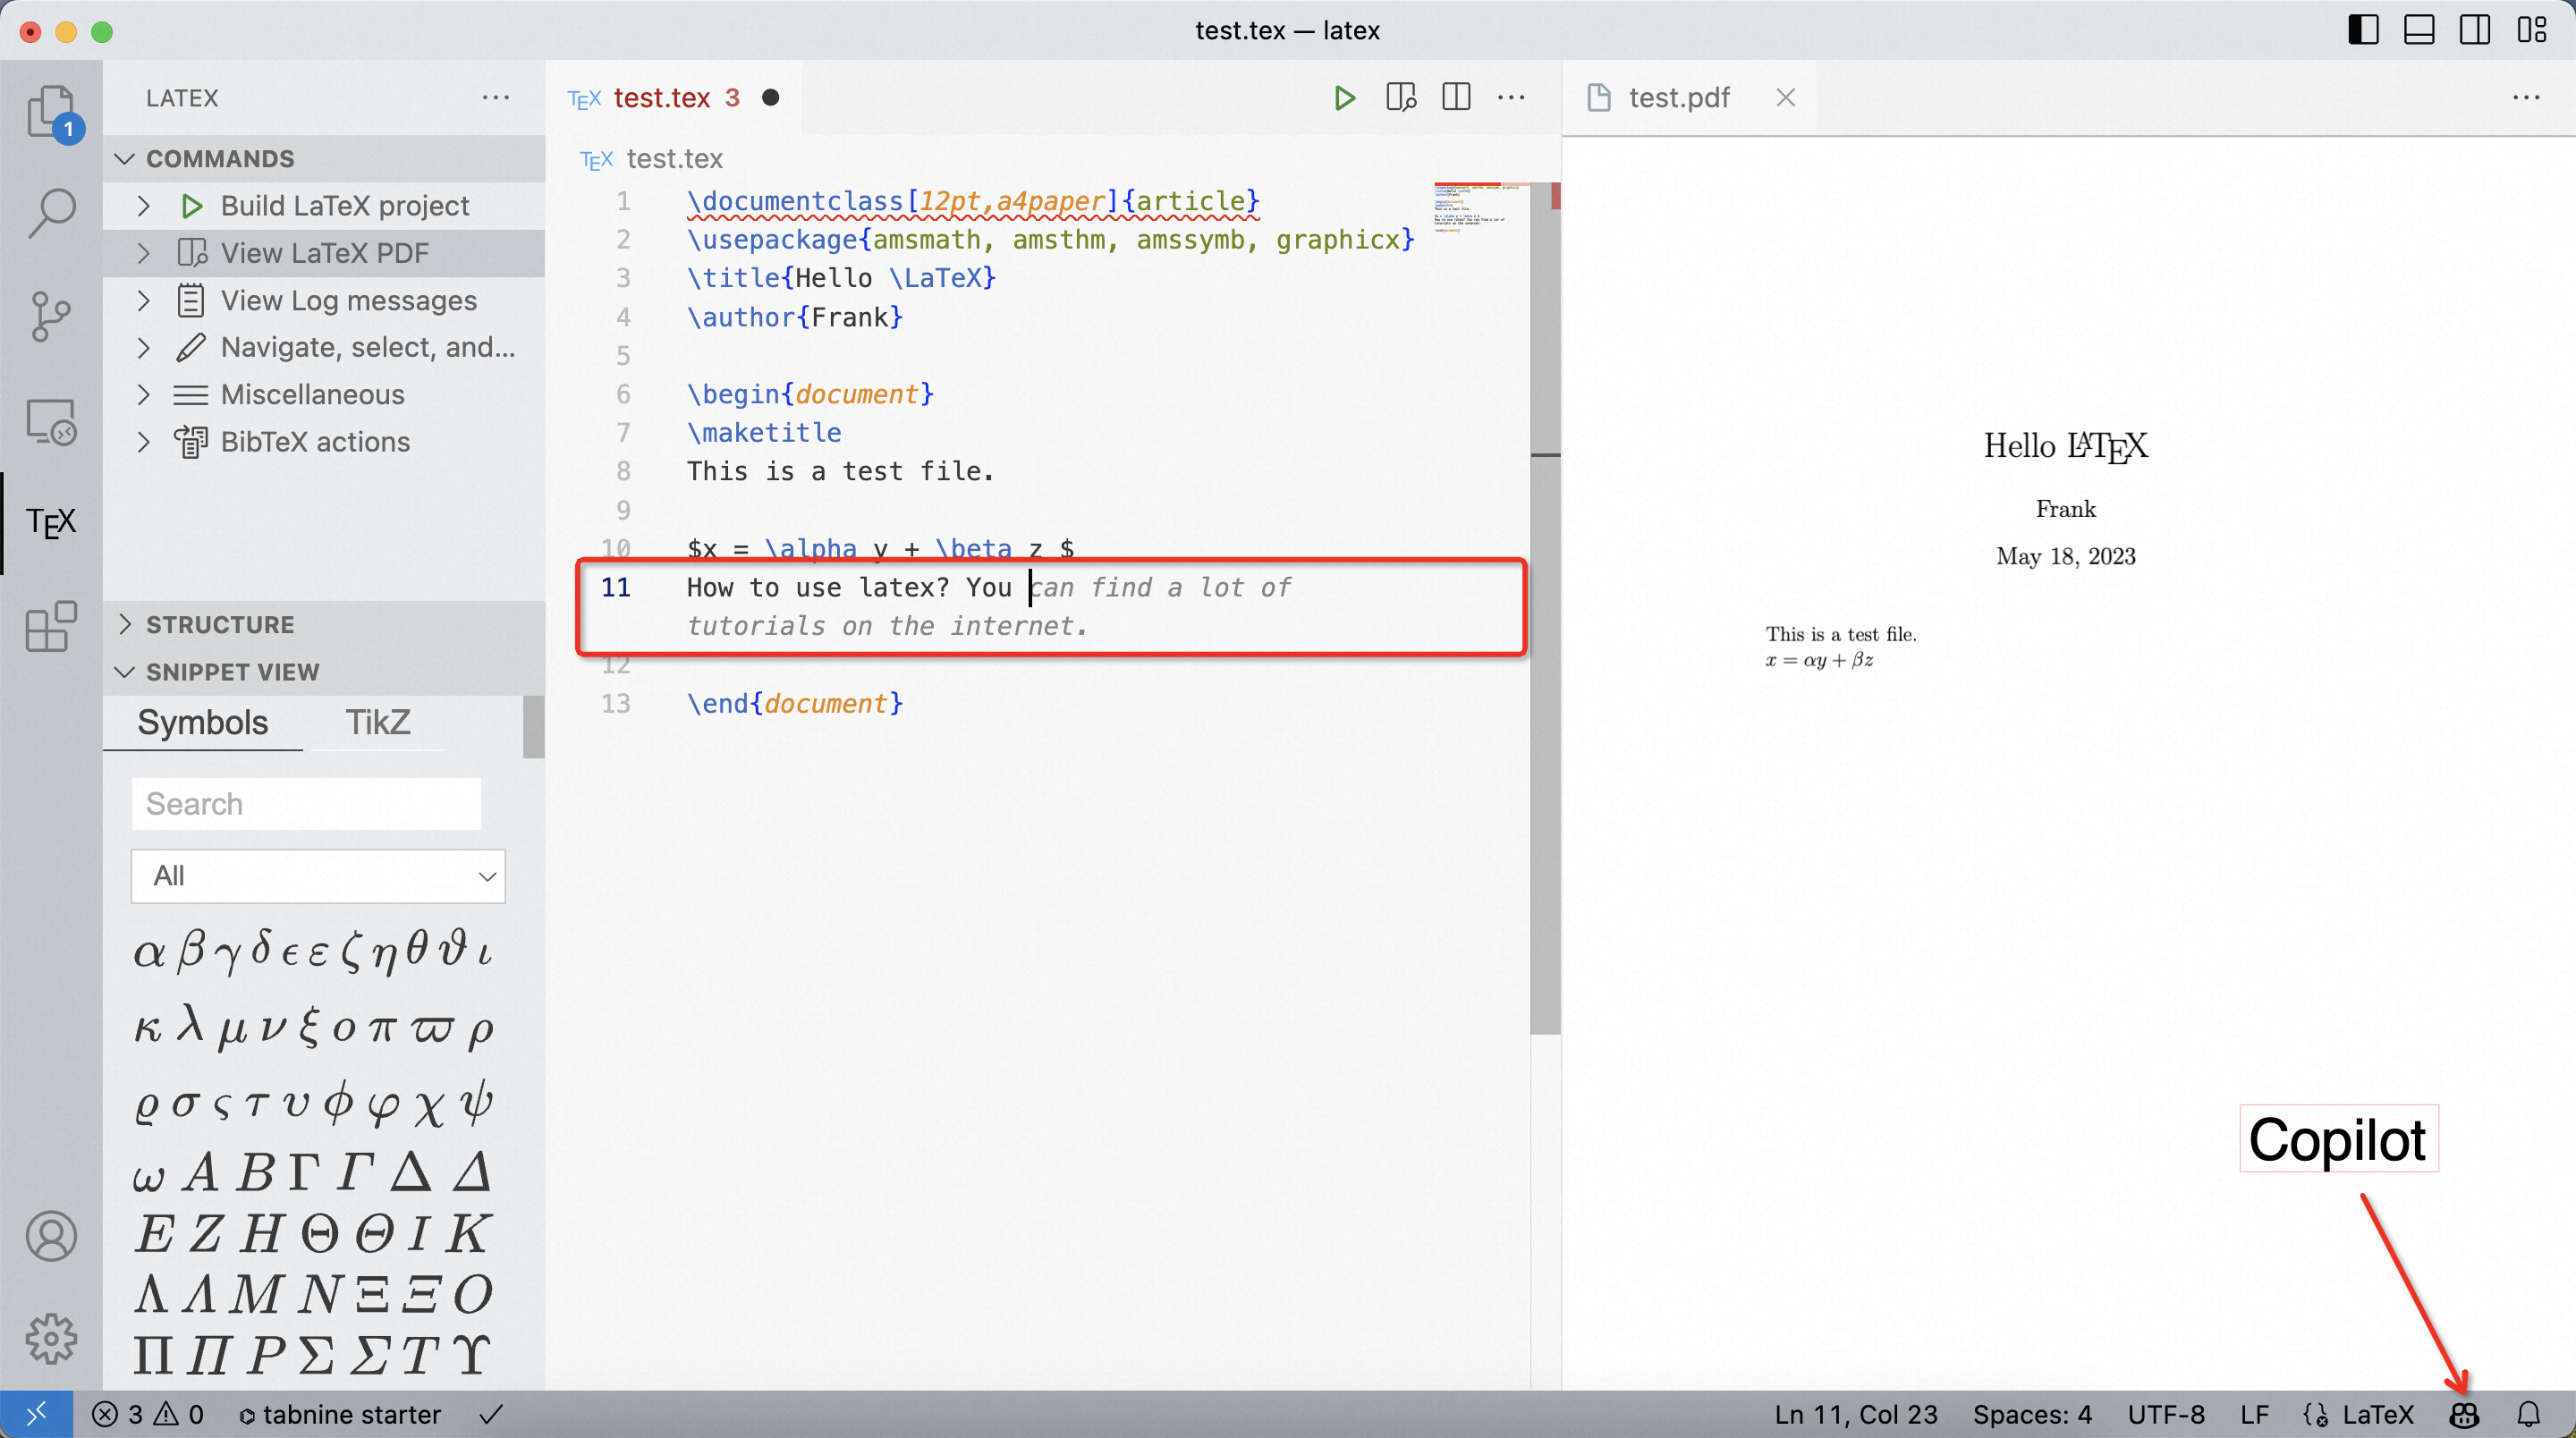2576x1438 pixels.
Task: Click the code minimap preview
Action: (1478, 208)
